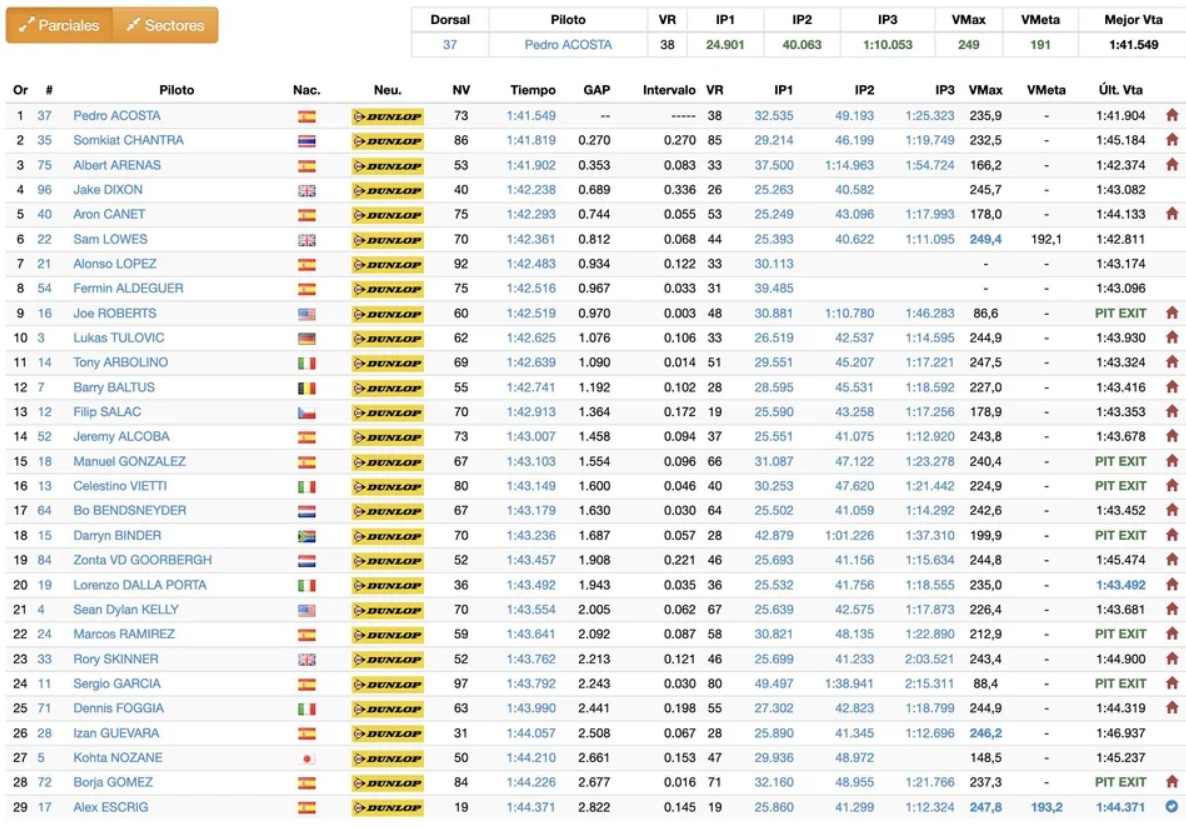
Task: Click PIT EXIT status in Celestino VIETTI's row
Action: [1120, 486]
